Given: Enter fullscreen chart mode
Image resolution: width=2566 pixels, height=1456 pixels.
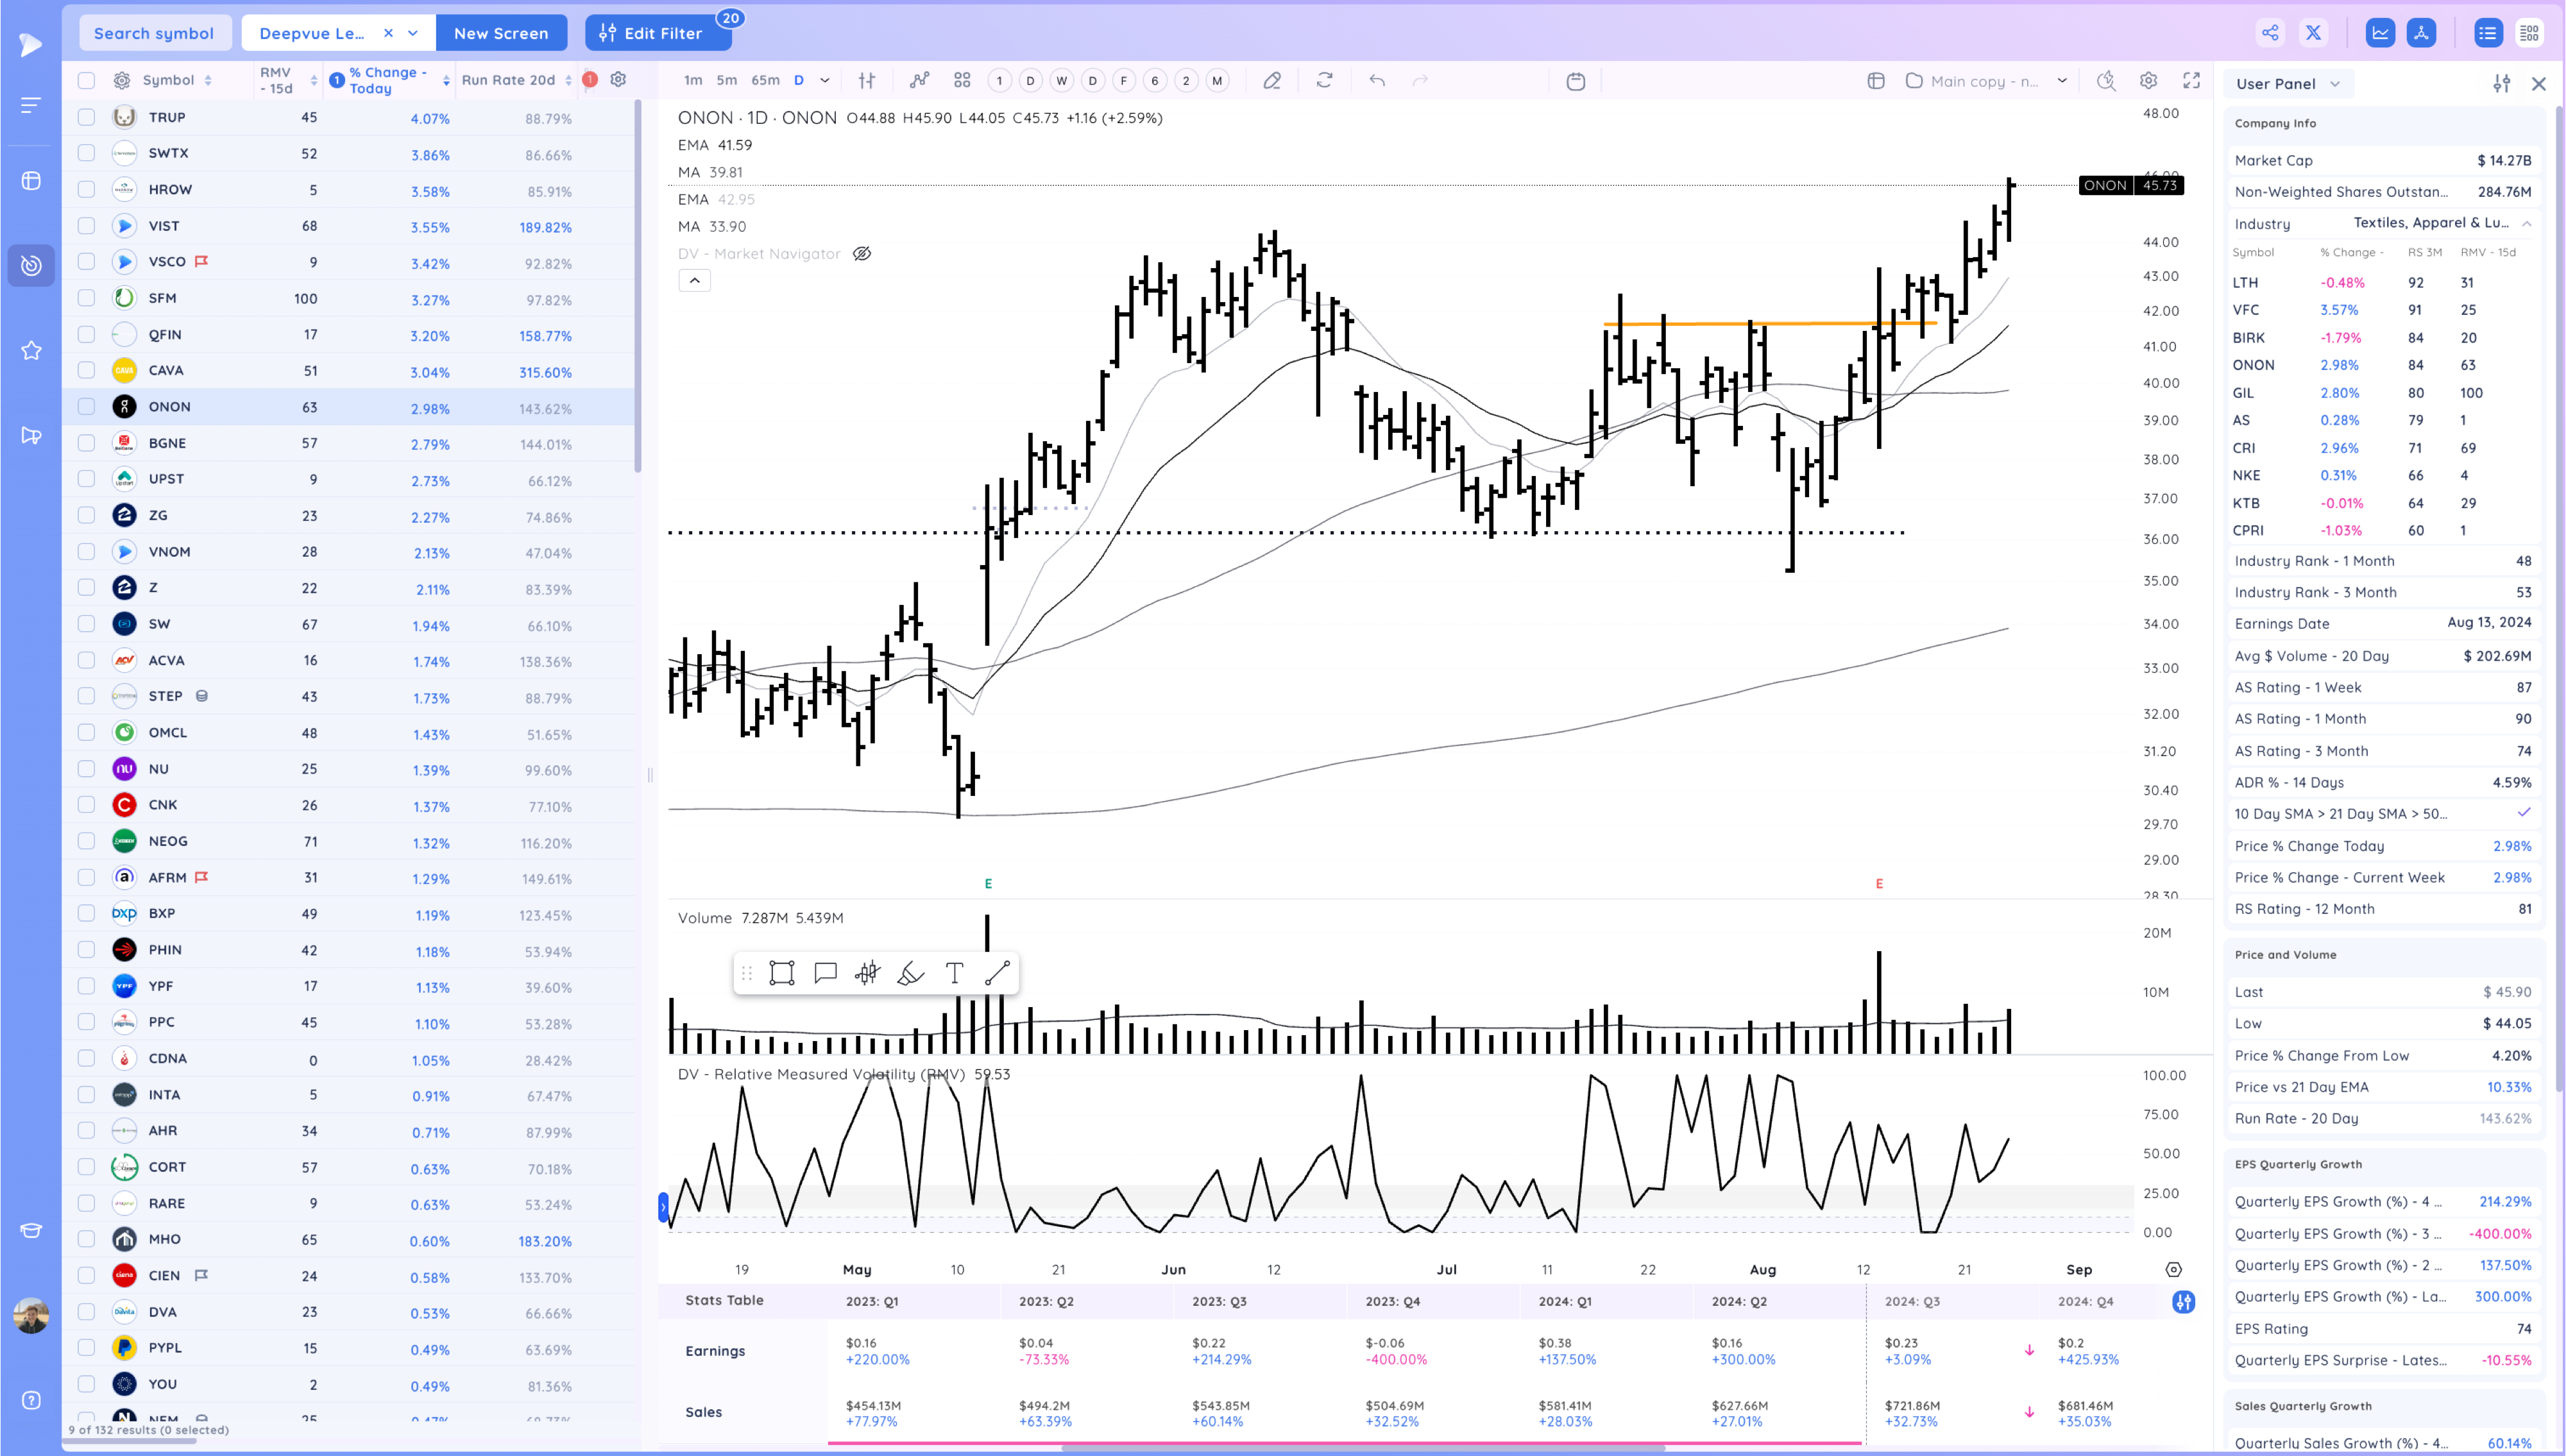Looking at the screenshot, I should (2191, 81).
